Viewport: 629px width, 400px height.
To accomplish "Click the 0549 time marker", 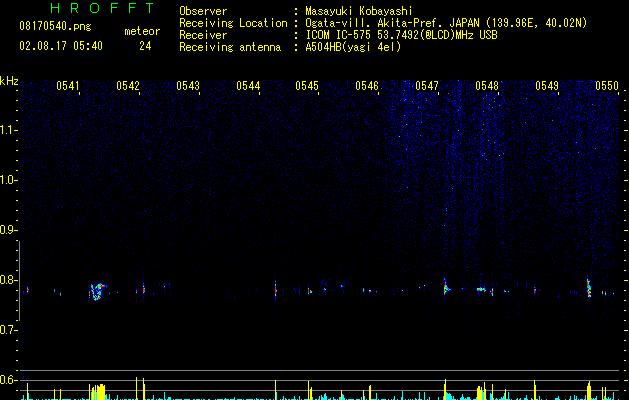I will 547,86.
